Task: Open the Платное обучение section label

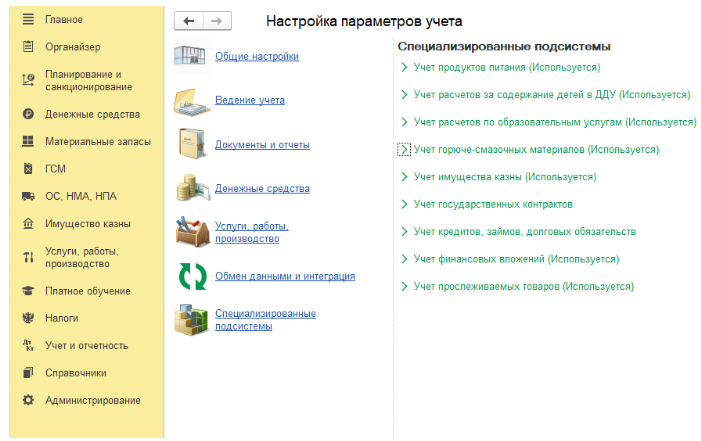Action: coord(88,291)
